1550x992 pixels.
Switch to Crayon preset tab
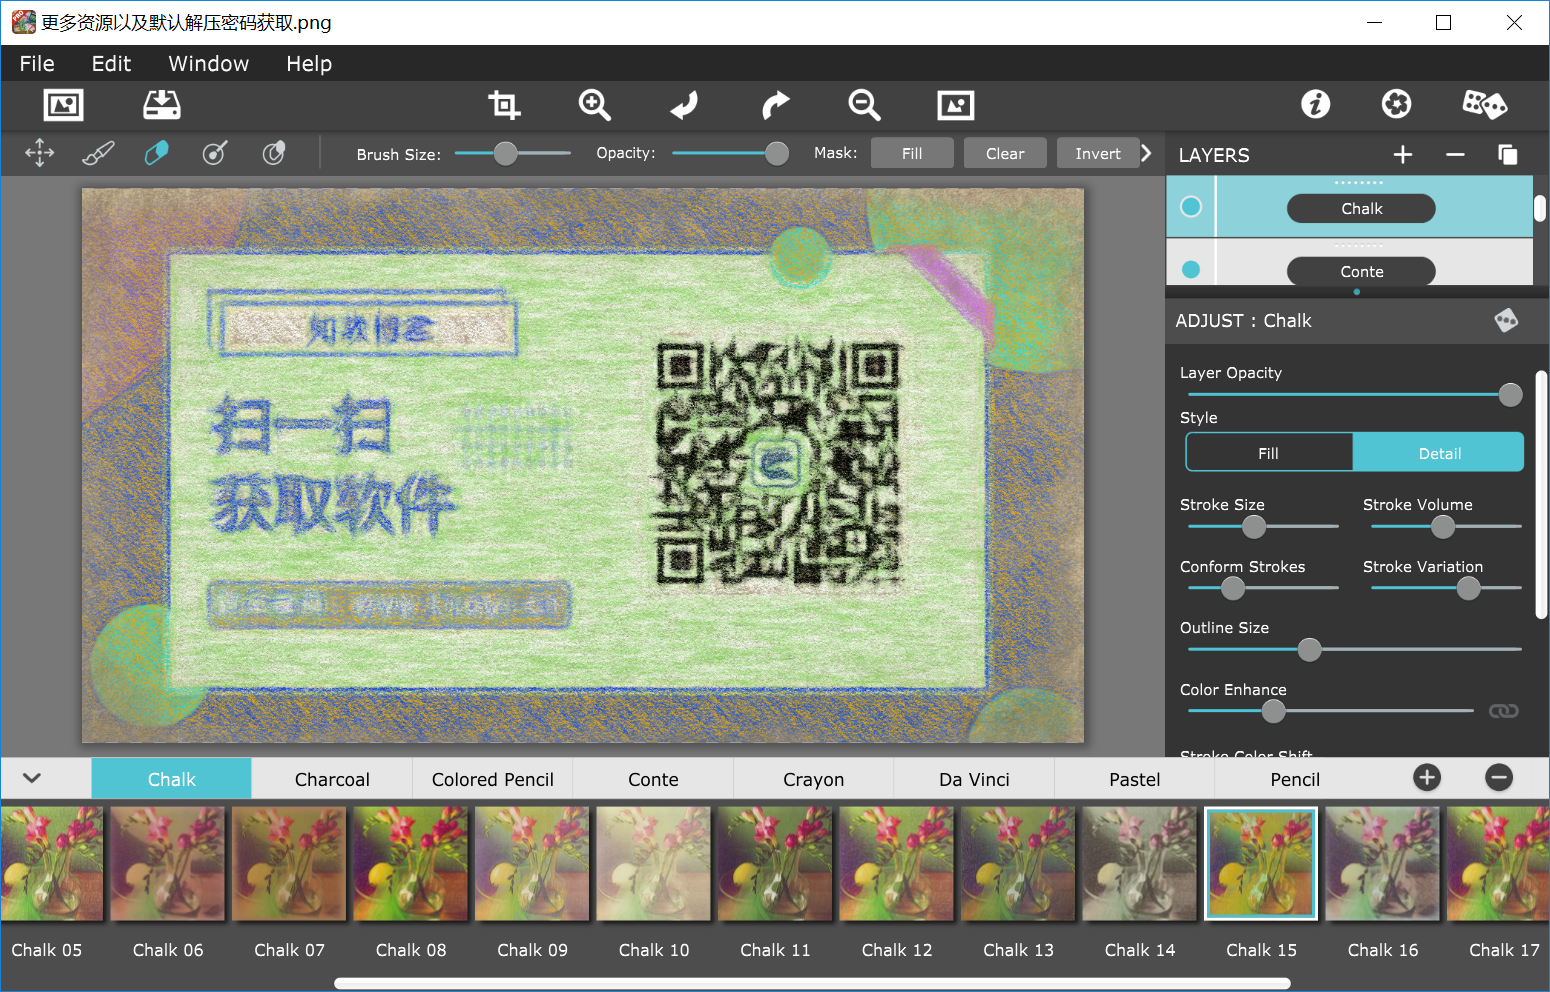pyautogui.click(x=814, y=779)
